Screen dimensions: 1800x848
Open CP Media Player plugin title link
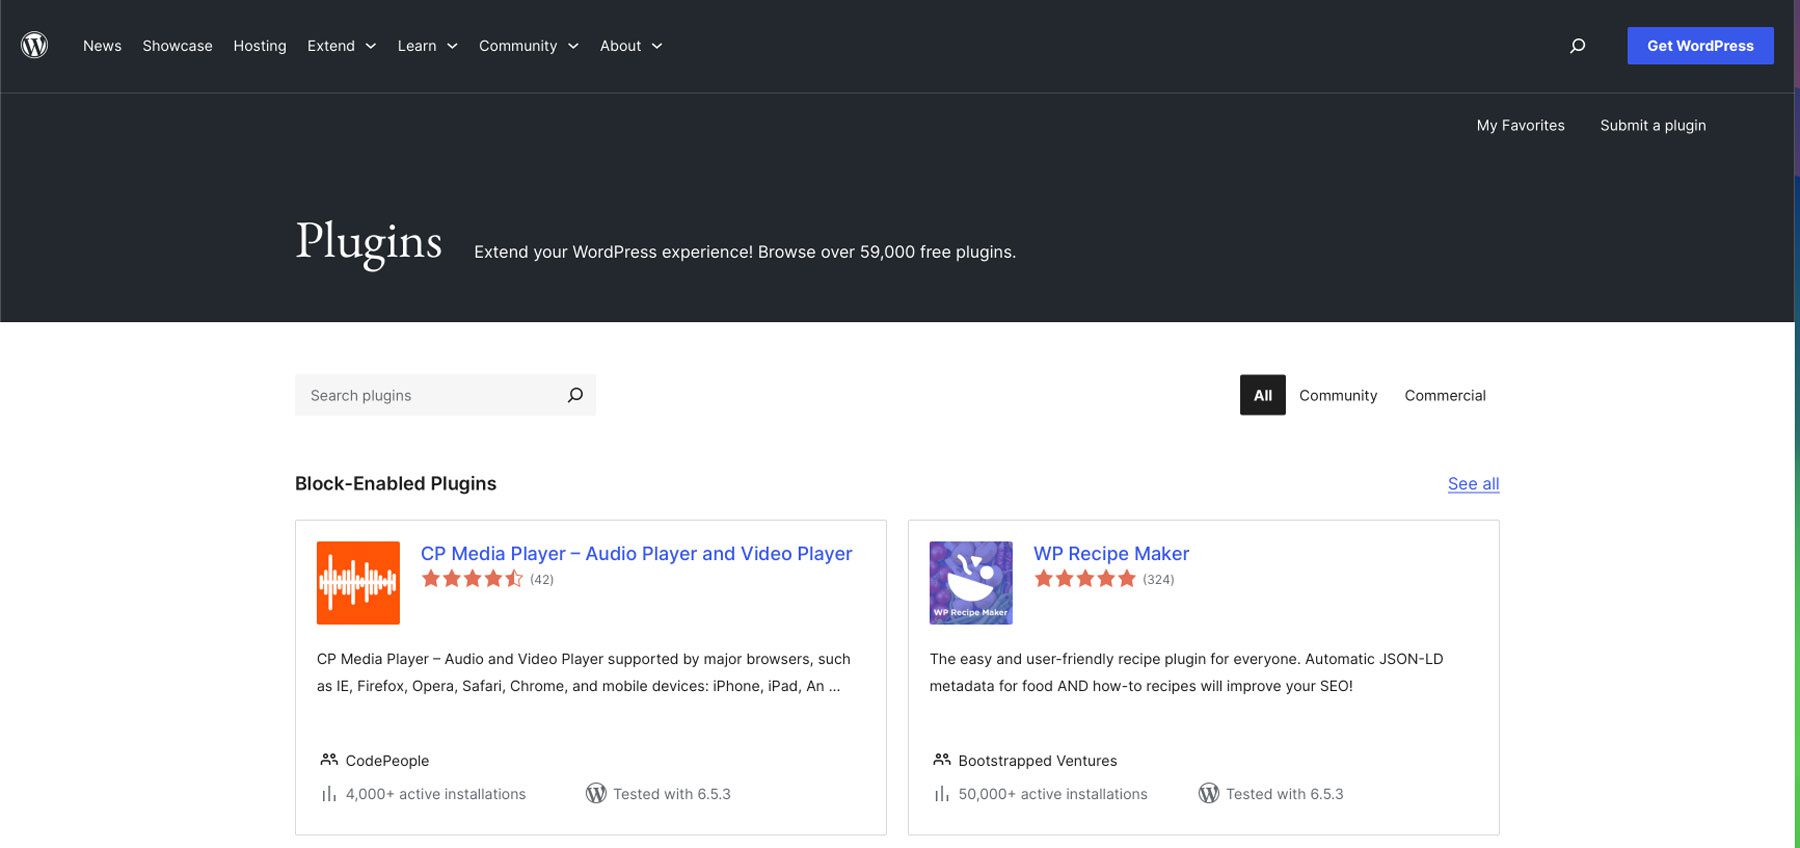636,553
